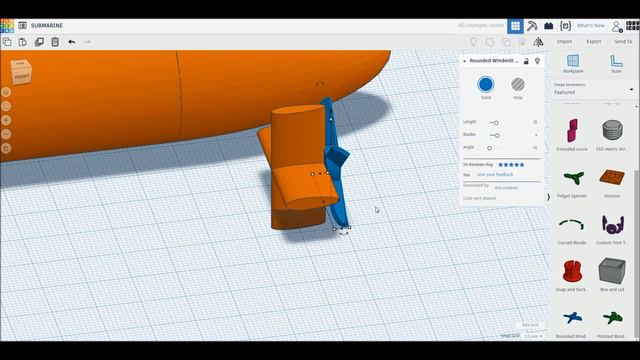This screenshot has width=640, height=360.
Task: Toggle orthographic/perspective view button
Action: (x=6, y=148)
